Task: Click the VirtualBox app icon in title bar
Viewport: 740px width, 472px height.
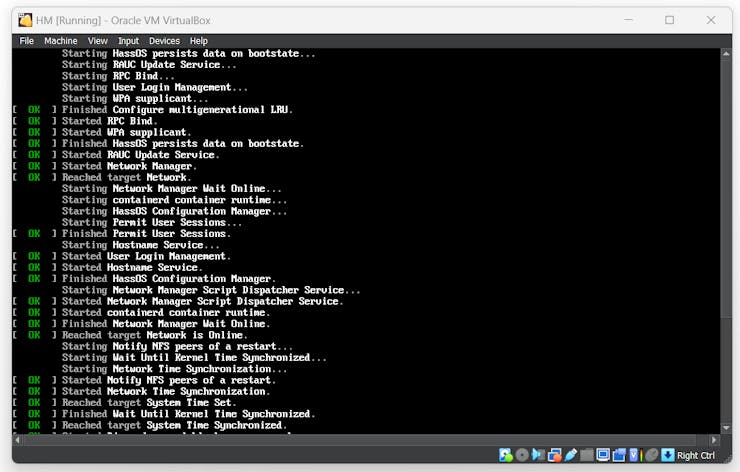Action: (x=25, y=20)
